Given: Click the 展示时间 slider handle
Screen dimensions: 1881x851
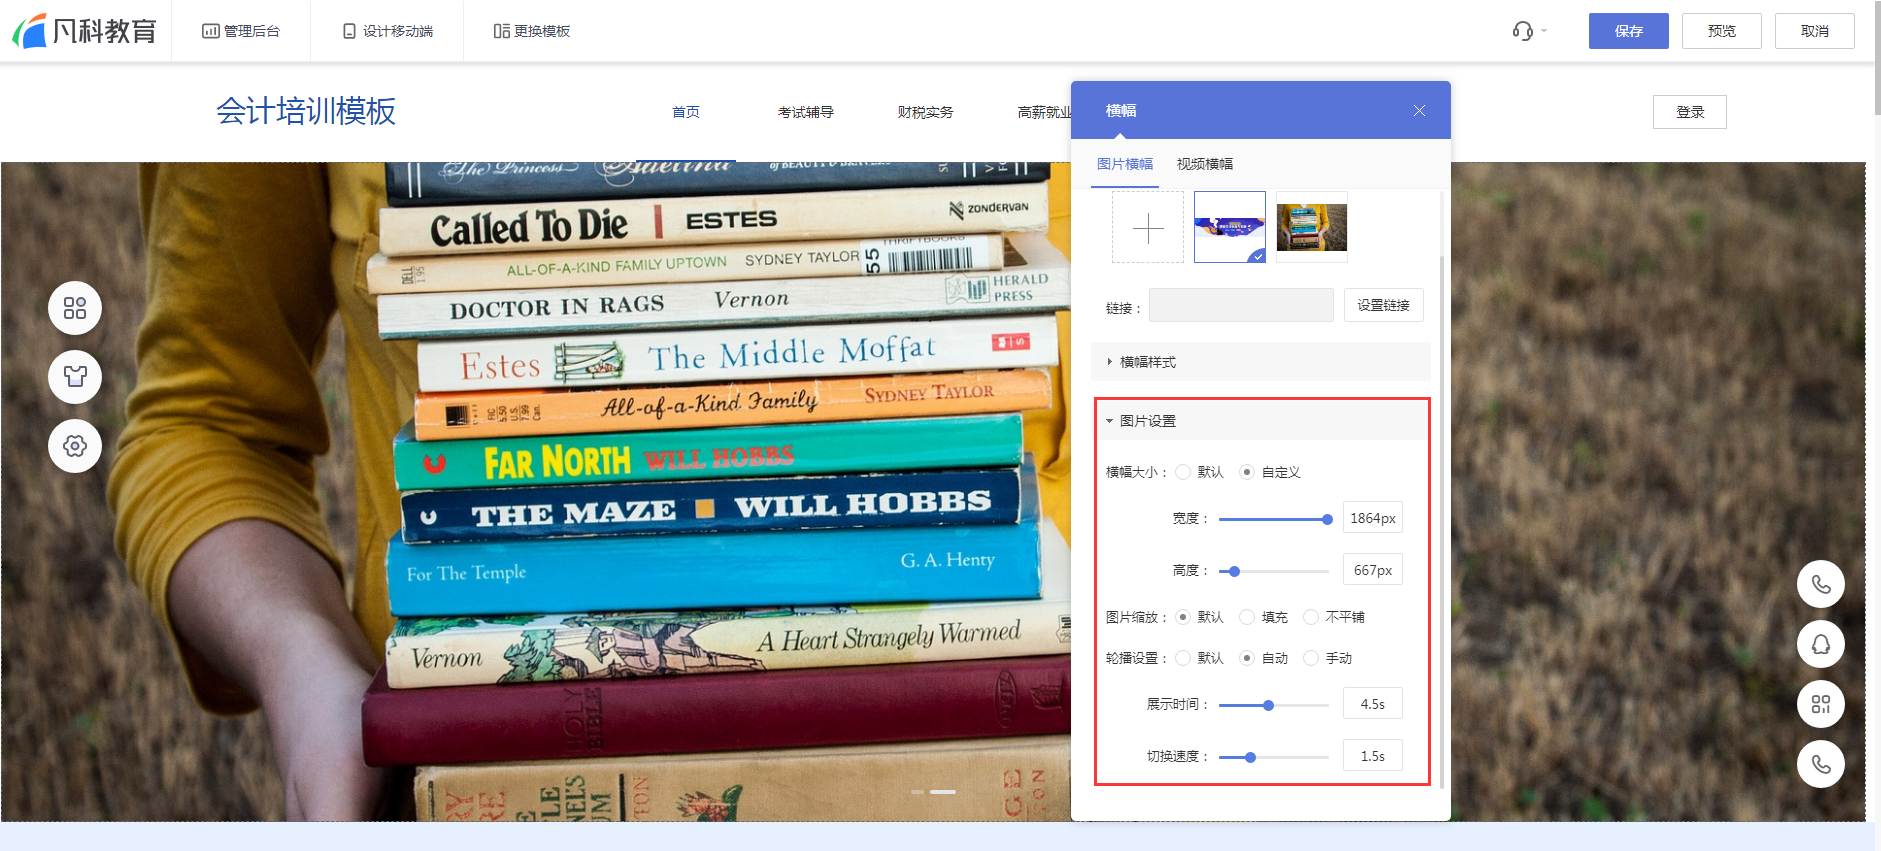Looking at the screenshot, I should pyautogui.click(x=1268, y=705).
